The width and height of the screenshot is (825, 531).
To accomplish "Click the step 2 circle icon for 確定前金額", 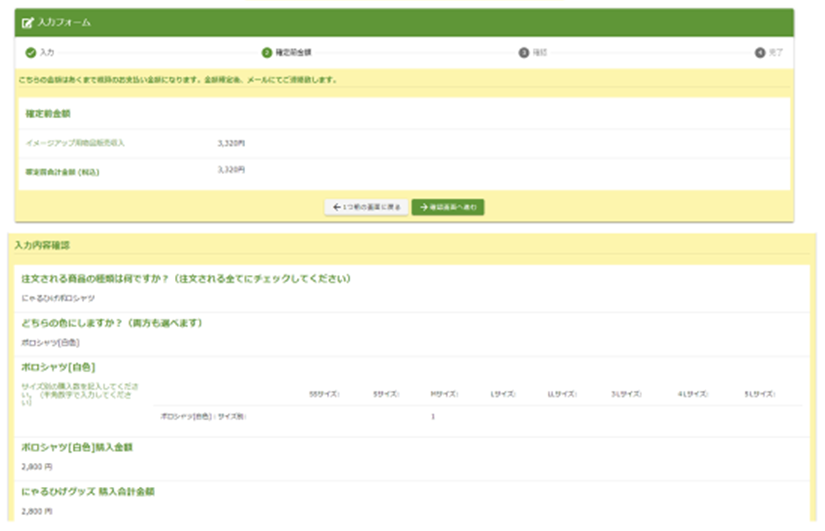I will [x=267, y=53].
